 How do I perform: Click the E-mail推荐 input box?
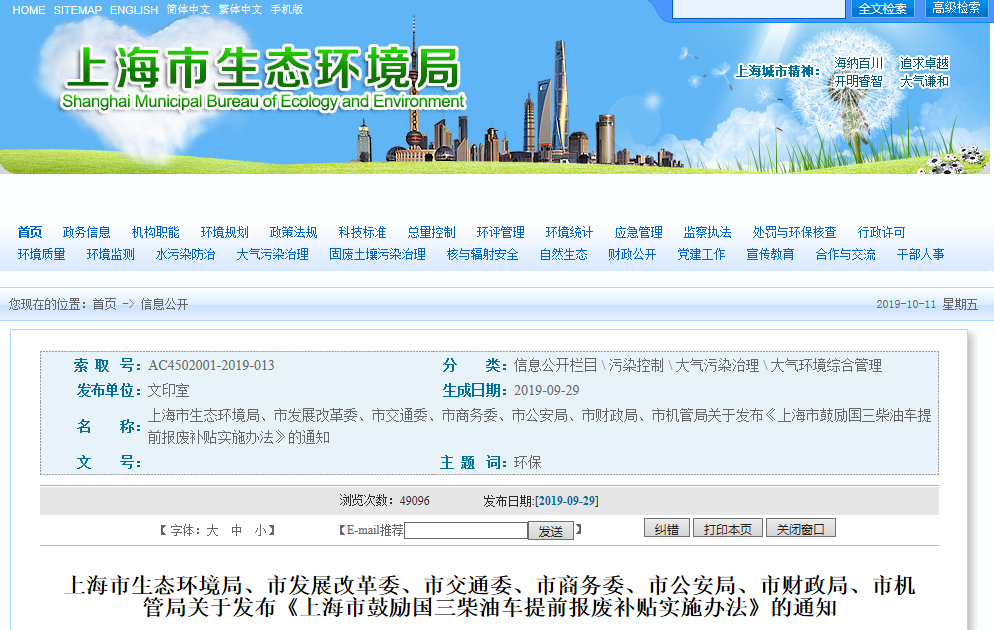pyautogui.click(x=465, y=531)
